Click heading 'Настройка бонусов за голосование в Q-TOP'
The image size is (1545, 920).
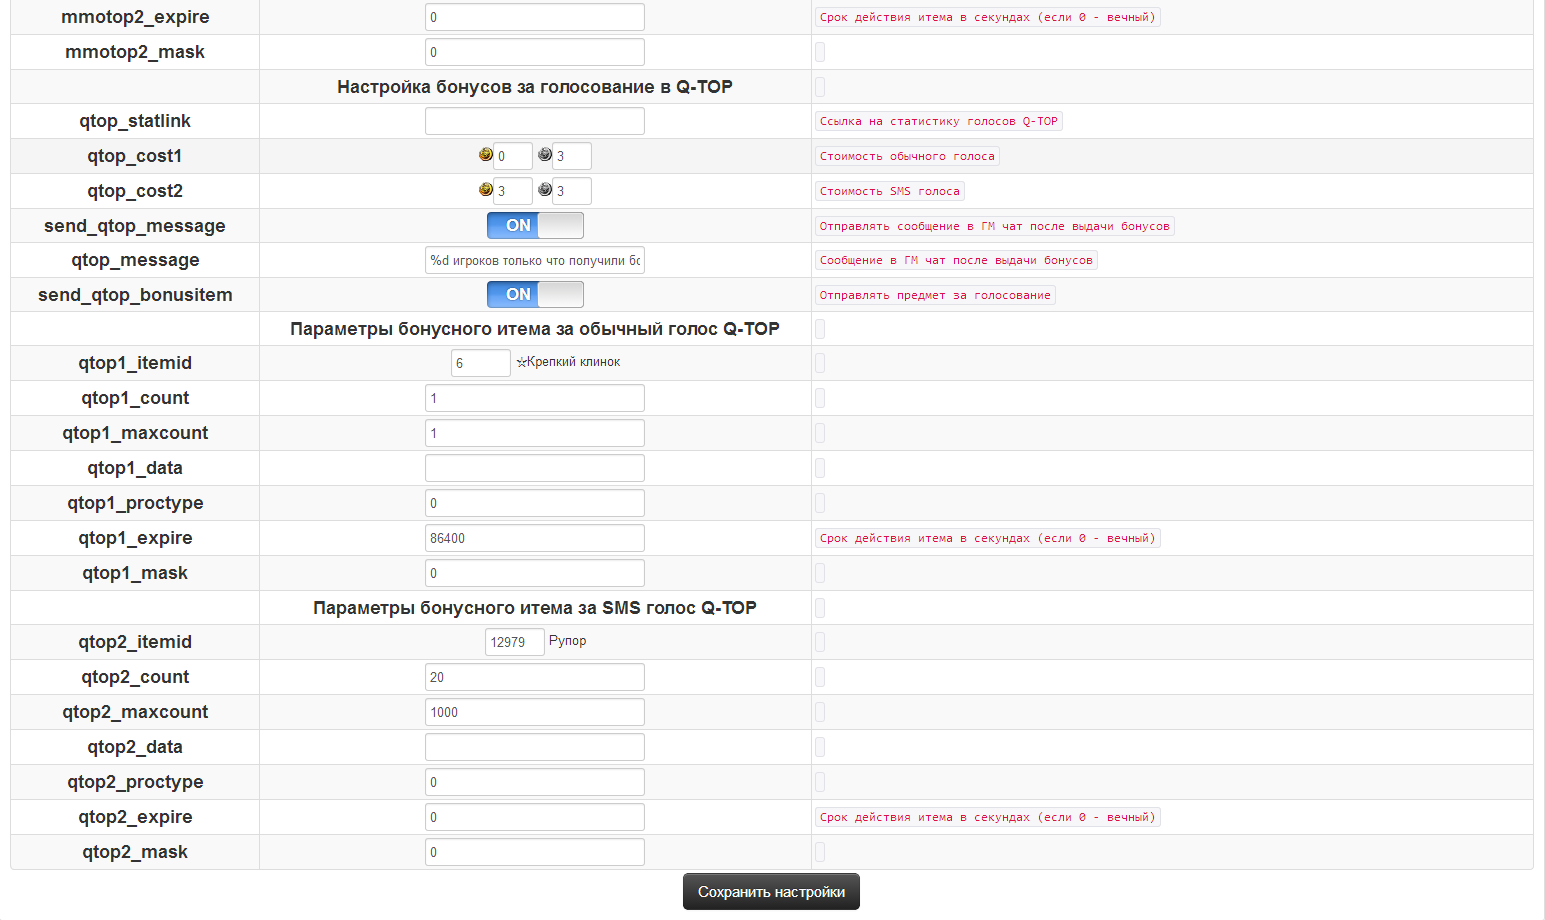[535, 87]
